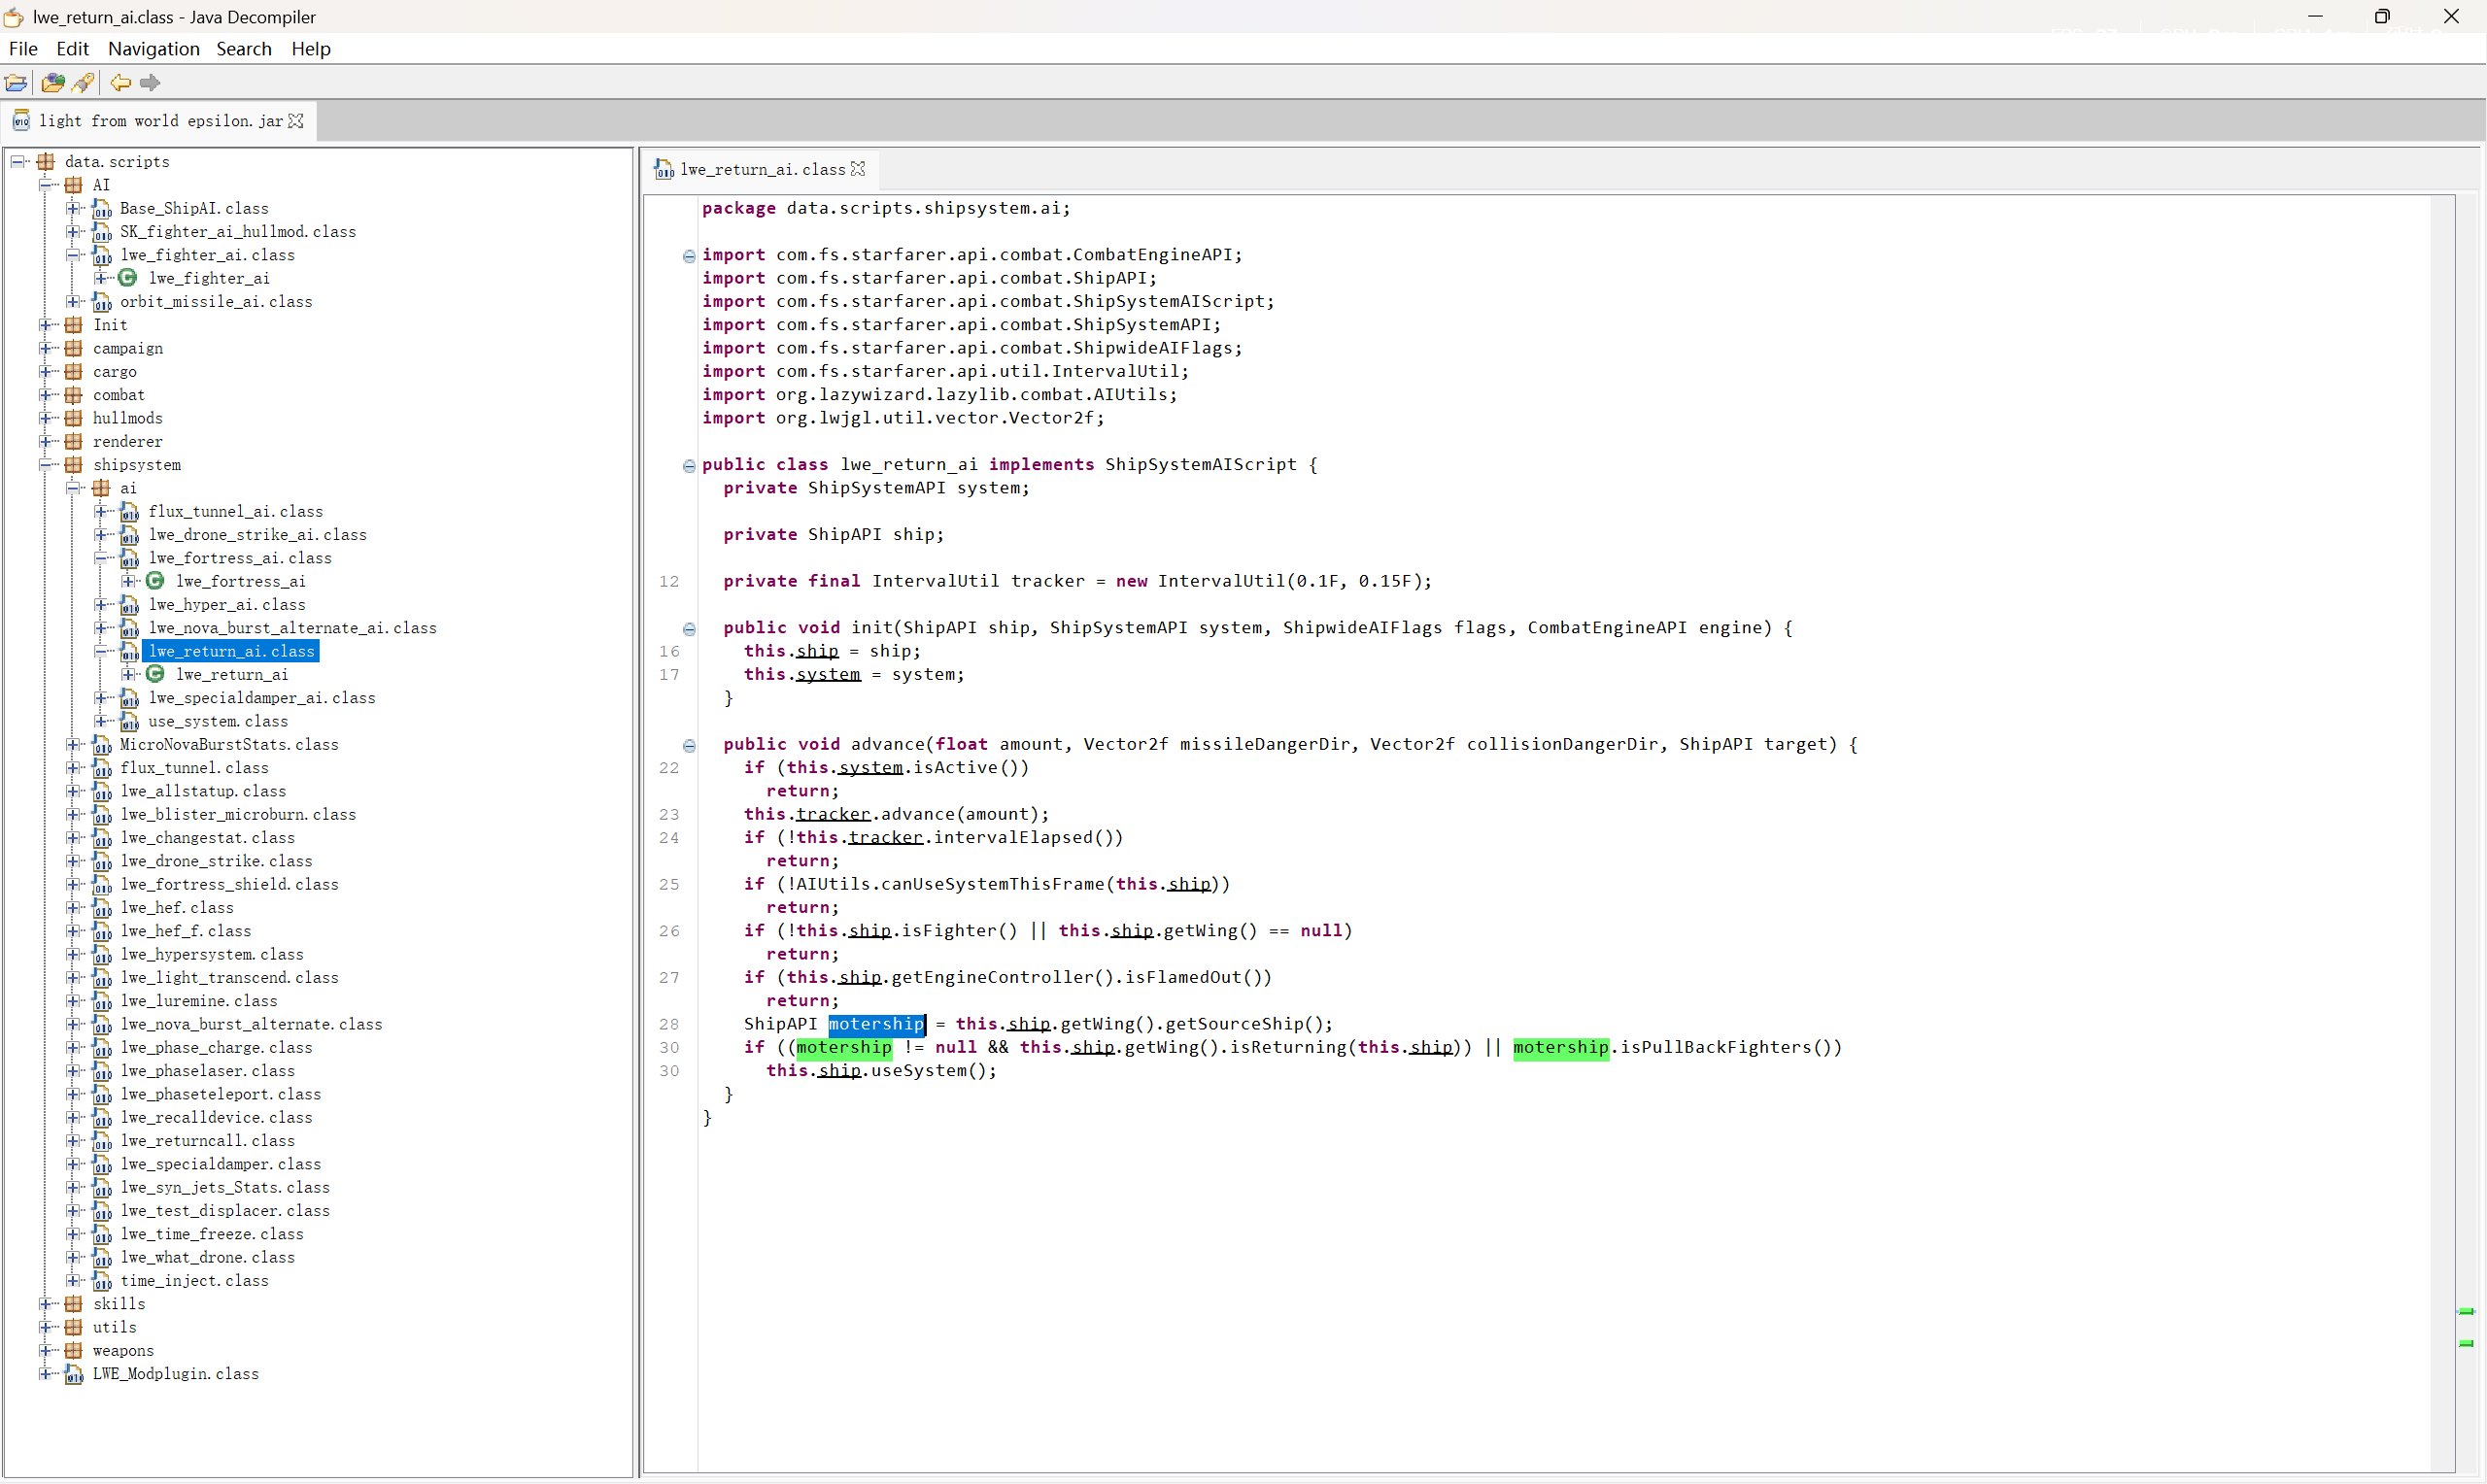Click the Open Type toolbar icon
This screenshot has height=1484, width=2487.
pos(53,83)
